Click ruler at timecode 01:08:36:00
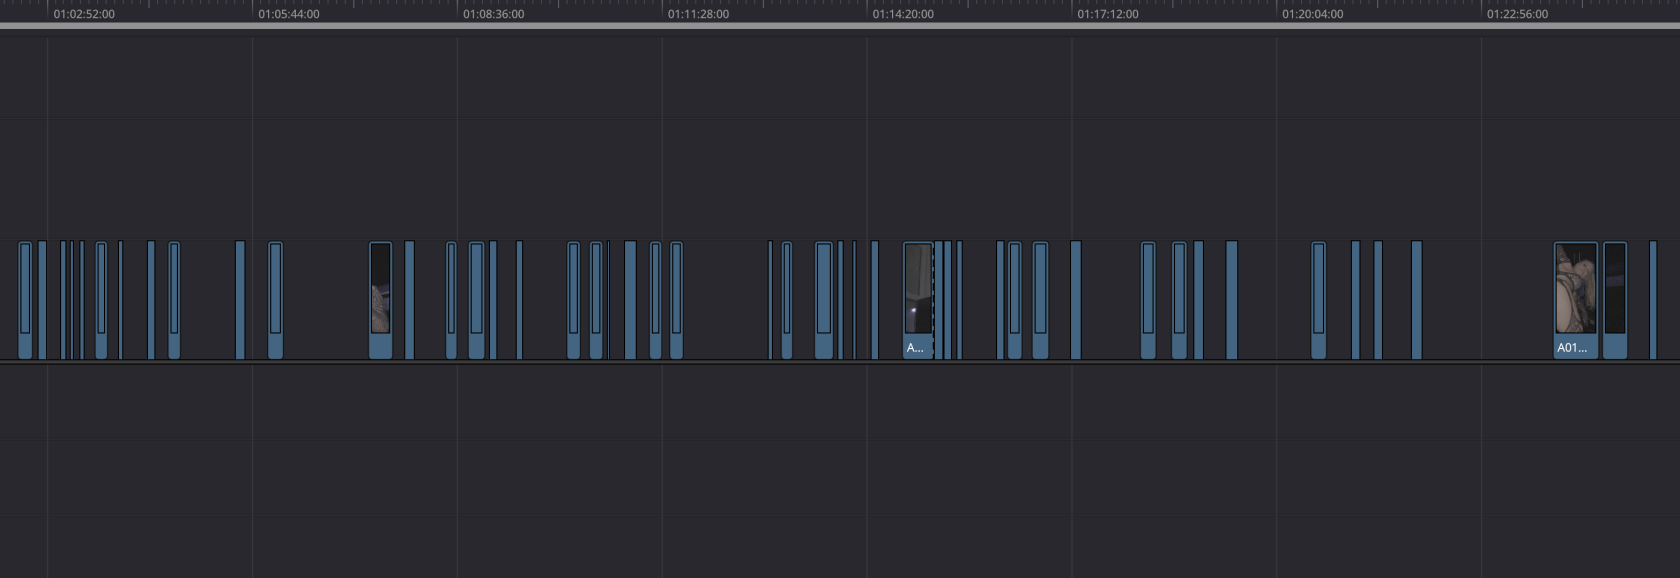This screenshot has height=578, width=1680. [494, 14]
